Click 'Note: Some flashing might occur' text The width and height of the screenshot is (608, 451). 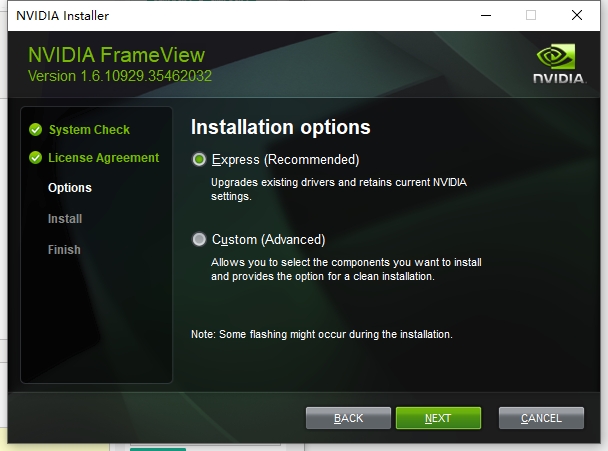[x=322, y=334]
